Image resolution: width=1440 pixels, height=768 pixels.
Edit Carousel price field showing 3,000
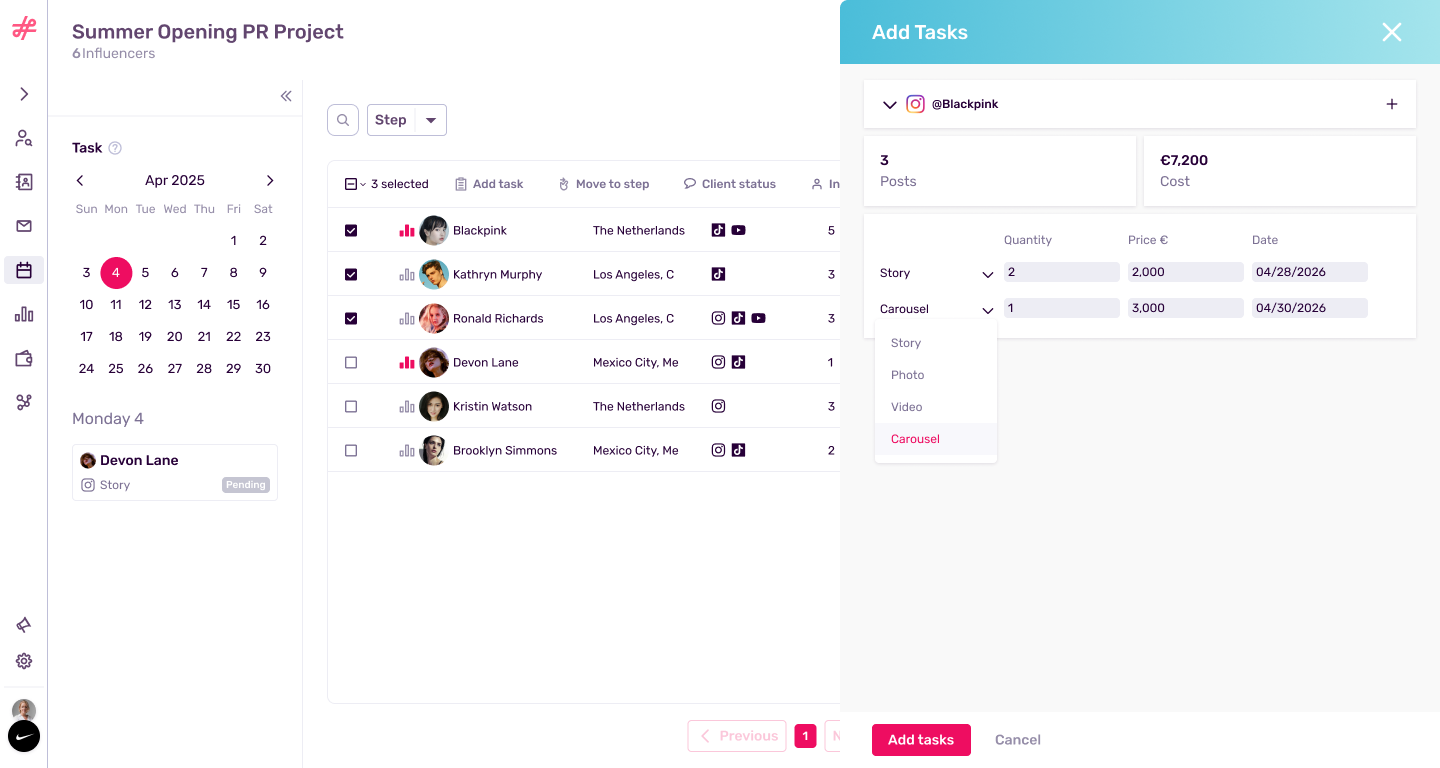tap(1186, 308)
